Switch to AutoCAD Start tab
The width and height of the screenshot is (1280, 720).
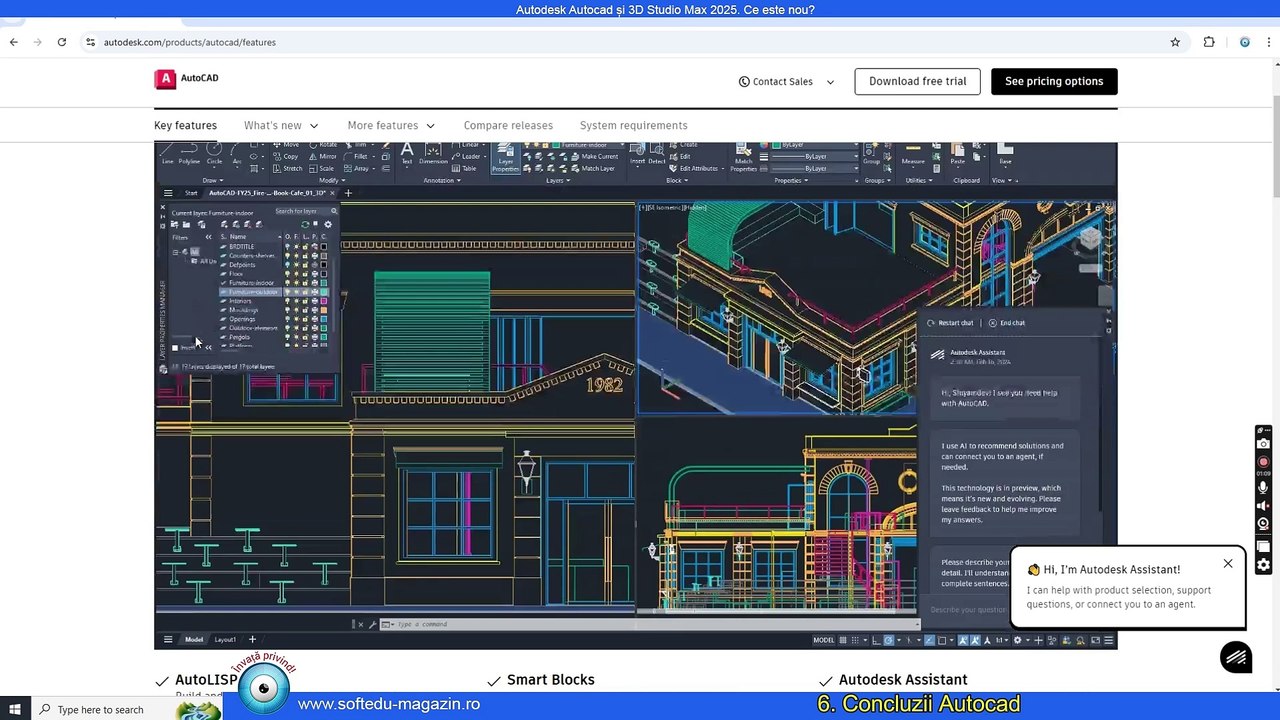tap(191, 193)
